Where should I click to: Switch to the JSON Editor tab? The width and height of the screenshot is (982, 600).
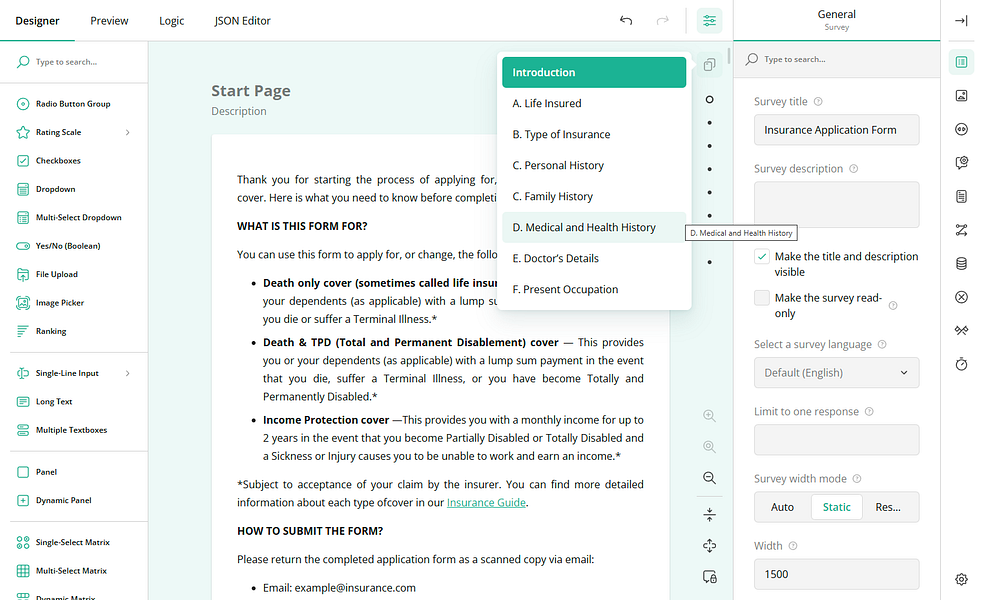pos(242,21)
